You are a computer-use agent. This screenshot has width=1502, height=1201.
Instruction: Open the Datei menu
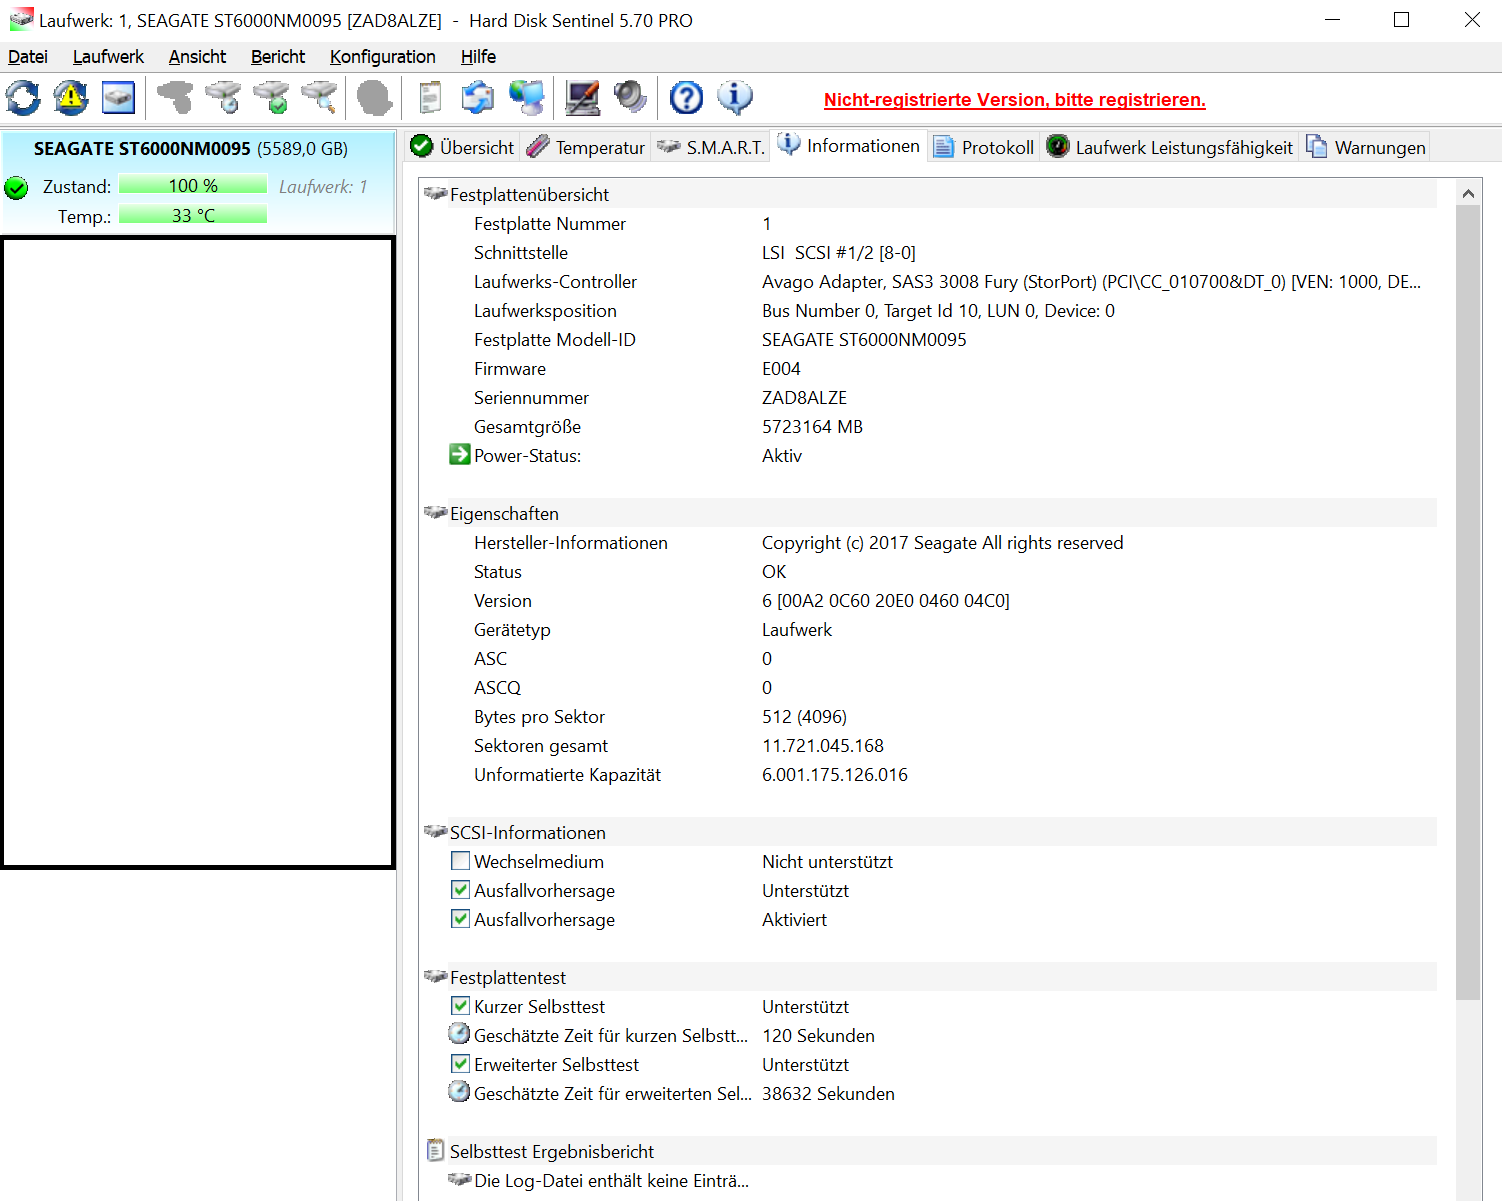click(28, 57)
